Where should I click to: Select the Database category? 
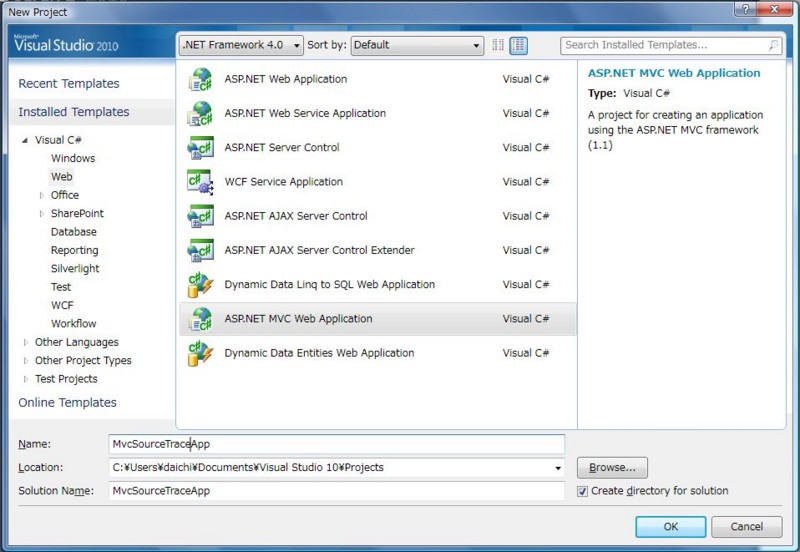pyautogui.click(x=73, y=232)
